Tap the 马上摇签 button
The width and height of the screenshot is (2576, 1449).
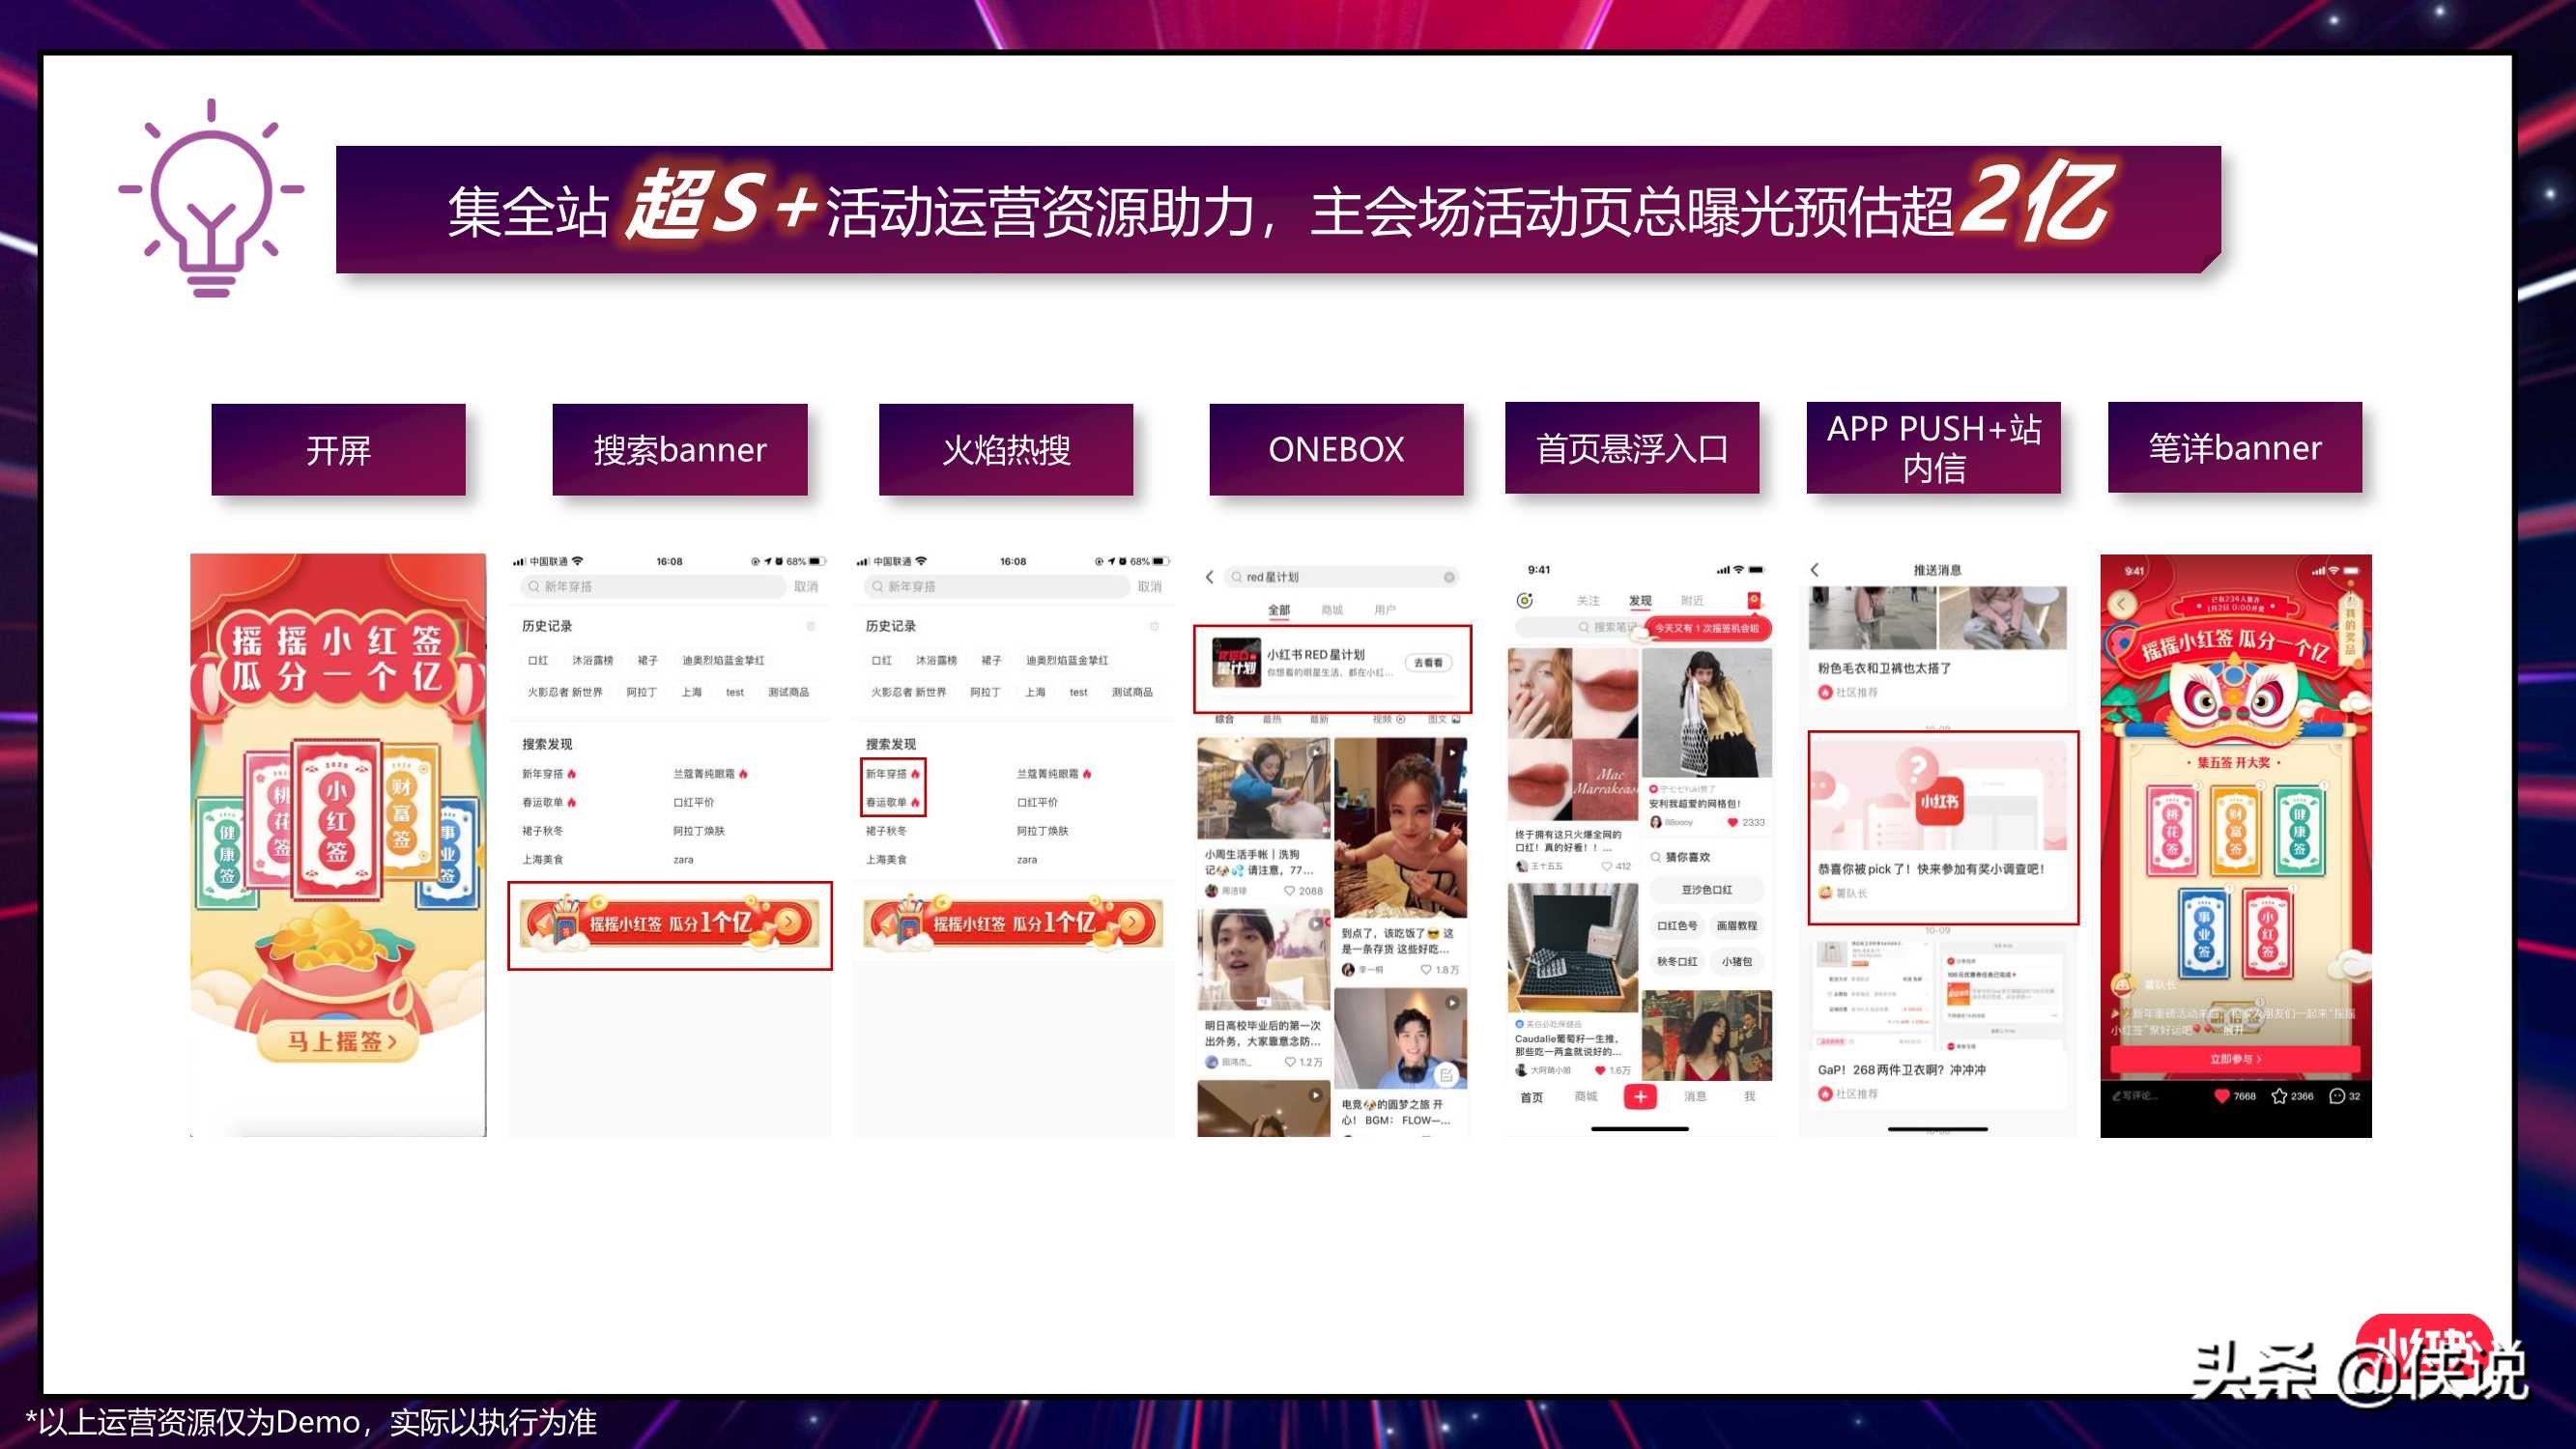click(x=338, y=1041)
